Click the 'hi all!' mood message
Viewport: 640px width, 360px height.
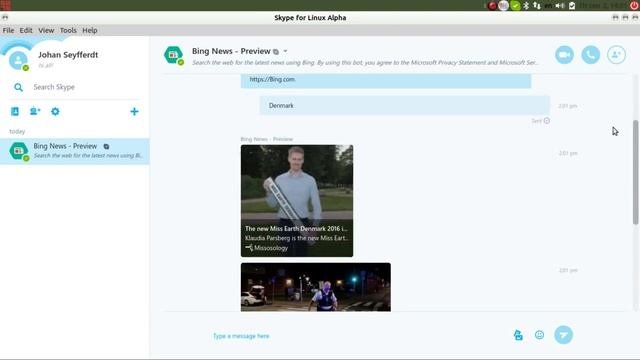[46, 65]
